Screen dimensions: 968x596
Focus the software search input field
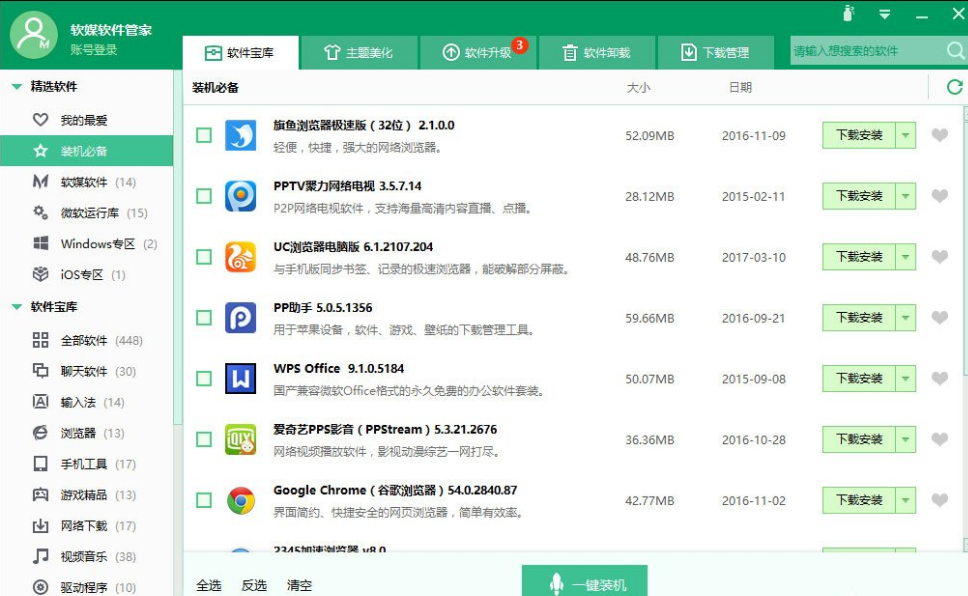pos(868,51)
